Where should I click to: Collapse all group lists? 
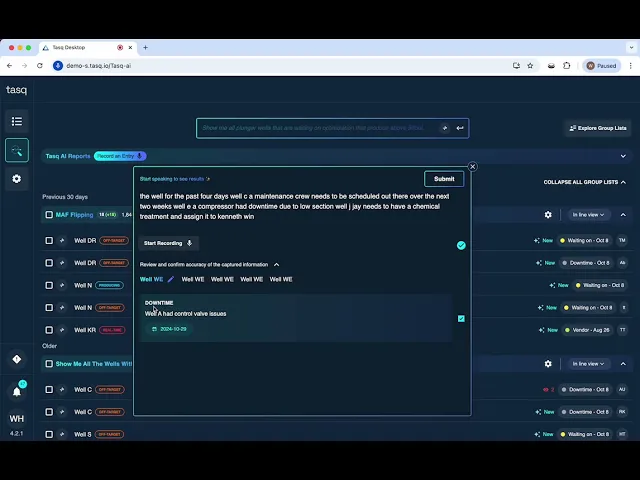click(584, 182)
